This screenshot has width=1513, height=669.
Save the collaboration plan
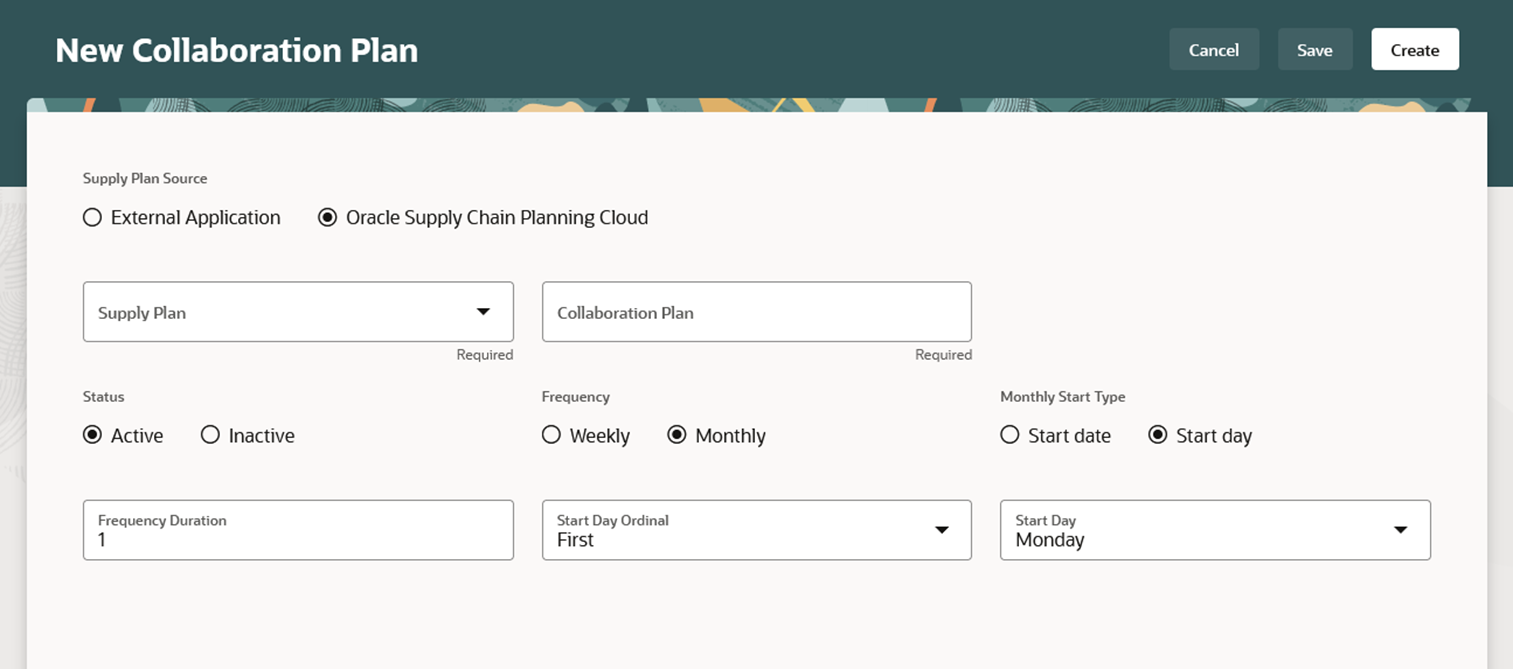tap(1315, 49)
